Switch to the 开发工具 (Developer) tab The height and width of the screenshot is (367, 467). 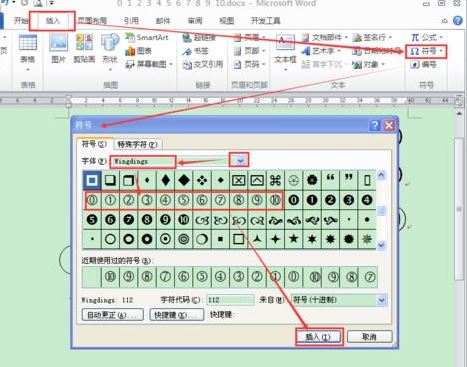tap(266, 21)
